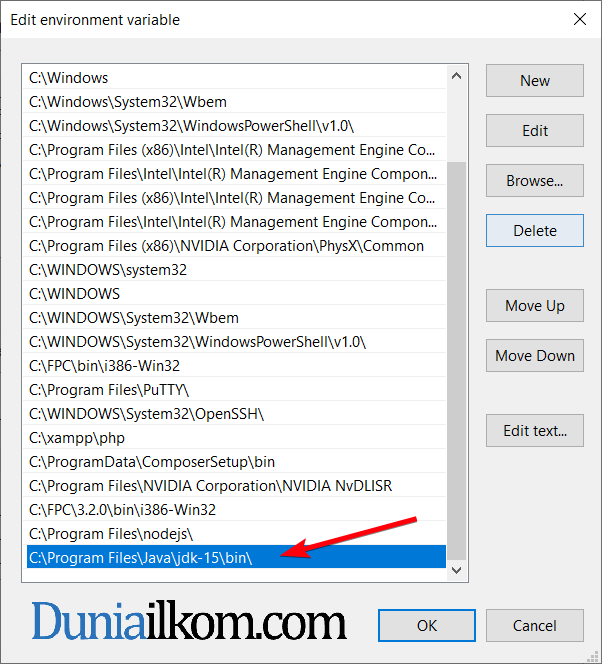The height and width of the screenshot is (664, 602).
Task: Select the C:\xampp\php entry
Action: (x=236, y=438)
